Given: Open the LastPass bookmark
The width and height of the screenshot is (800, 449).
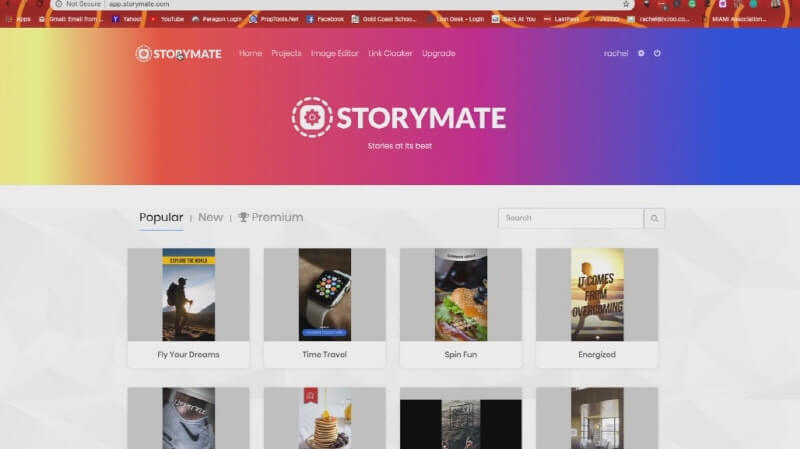Looking at the screenshot, I should click(x=561, y=19).
